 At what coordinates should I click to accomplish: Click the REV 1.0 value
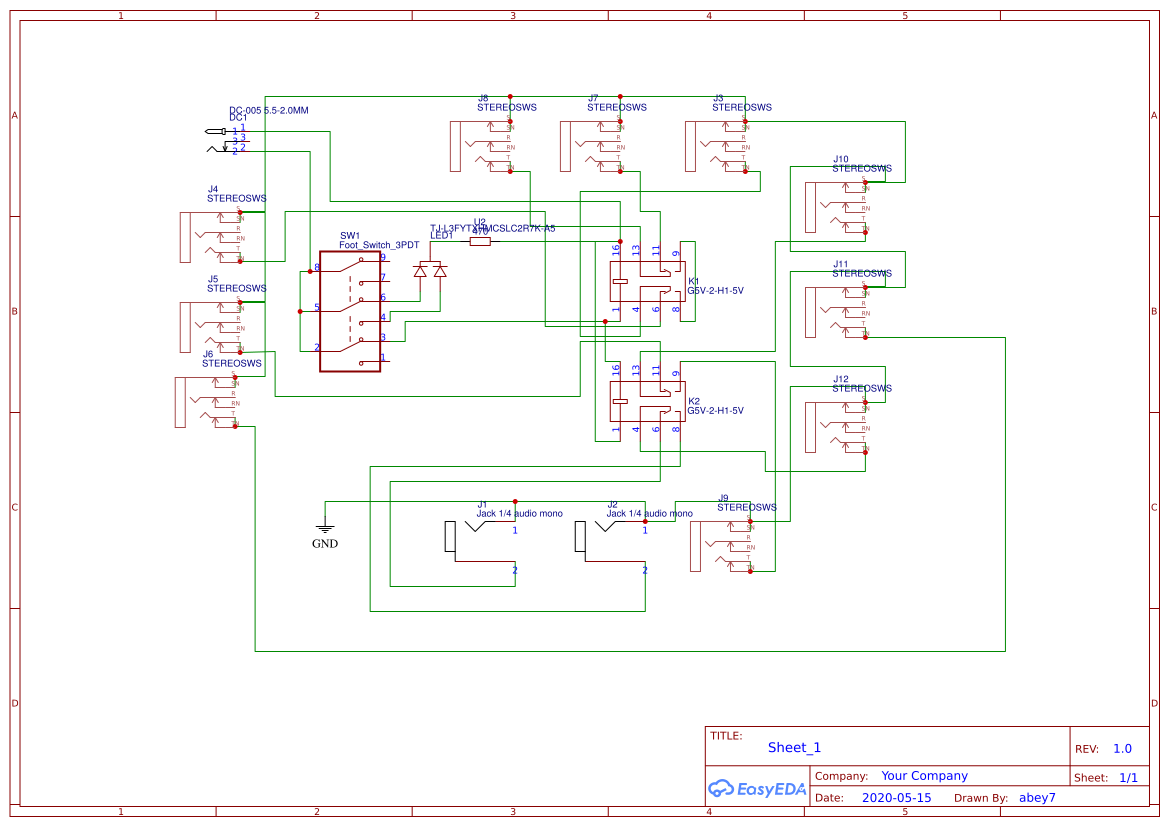click(x=1120, y=748)
